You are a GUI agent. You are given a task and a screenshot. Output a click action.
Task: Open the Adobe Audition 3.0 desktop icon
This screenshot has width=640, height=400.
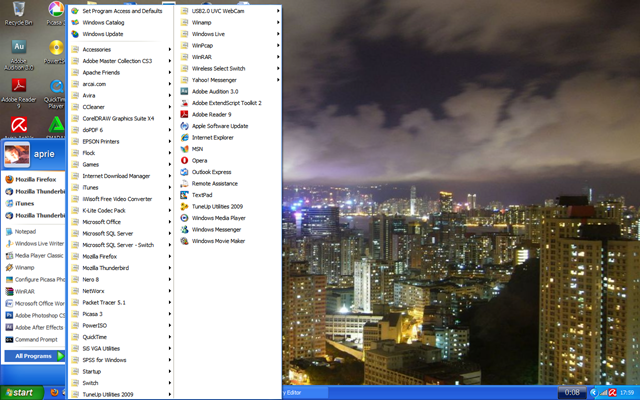18,55
